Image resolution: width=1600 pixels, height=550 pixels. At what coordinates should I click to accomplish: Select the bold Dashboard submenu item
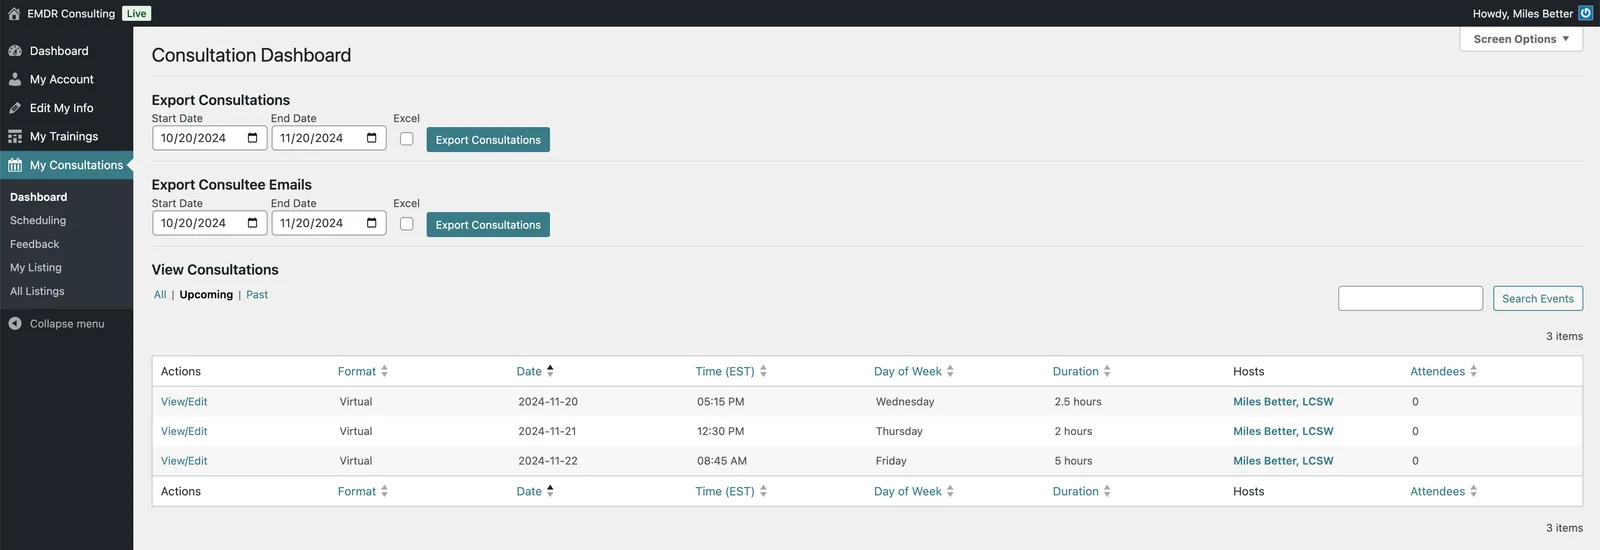pos(39,197)
